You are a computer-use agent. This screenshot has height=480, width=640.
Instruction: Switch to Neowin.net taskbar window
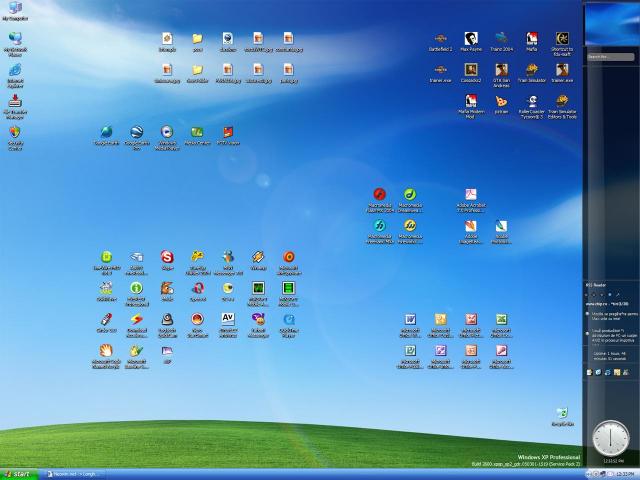point(73,474)
